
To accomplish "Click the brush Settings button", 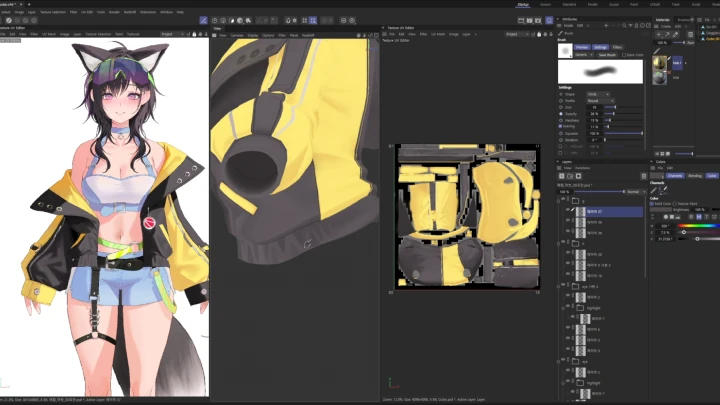I will (x=600, y=47).
